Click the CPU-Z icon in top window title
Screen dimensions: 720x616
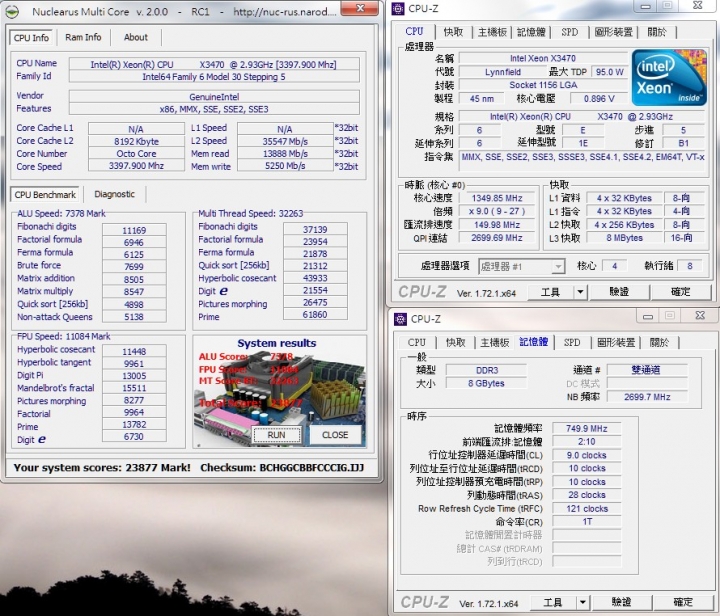[398, 8]
